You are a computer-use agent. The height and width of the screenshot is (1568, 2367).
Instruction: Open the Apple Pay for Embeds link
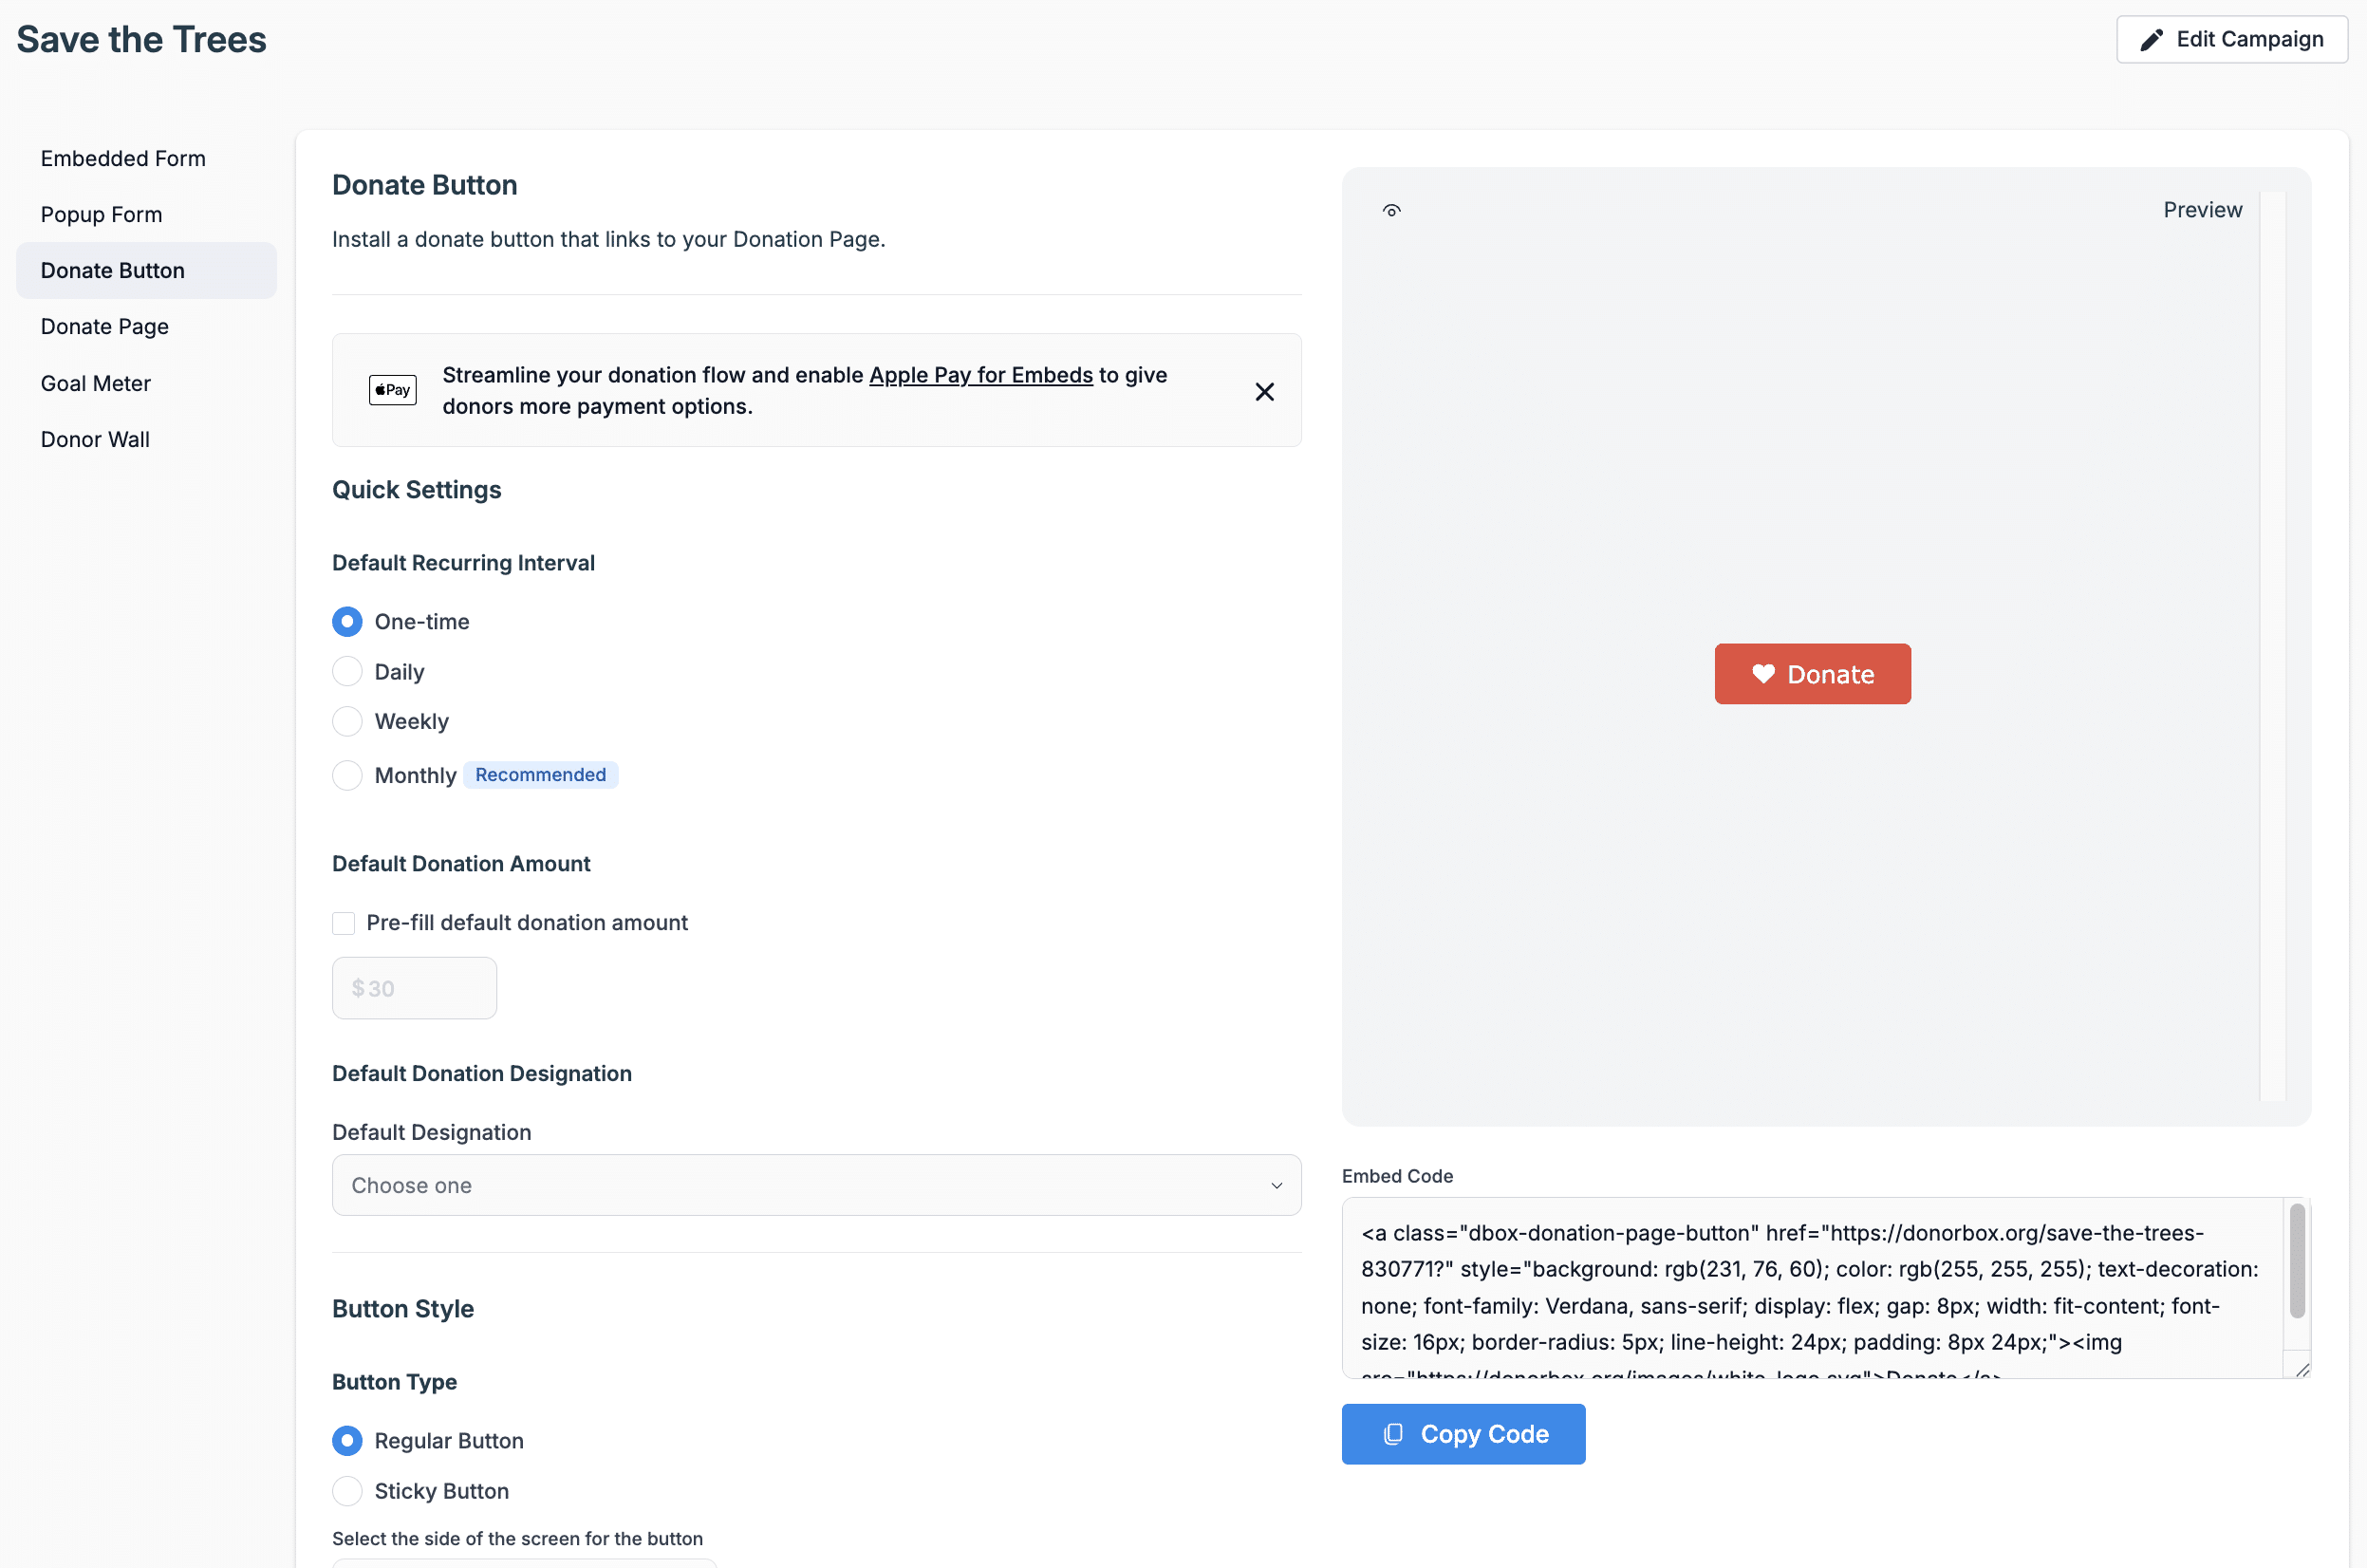(x=980, y=375)
